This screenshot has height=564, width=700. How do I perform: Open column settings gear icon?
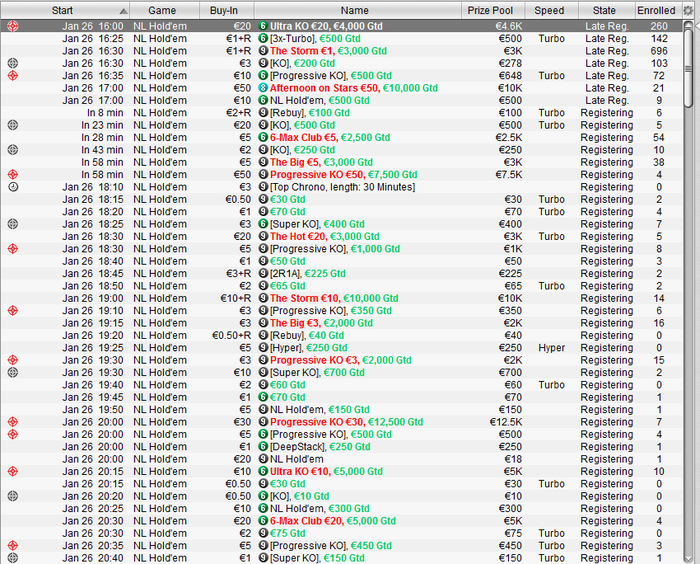click(688, 10)
